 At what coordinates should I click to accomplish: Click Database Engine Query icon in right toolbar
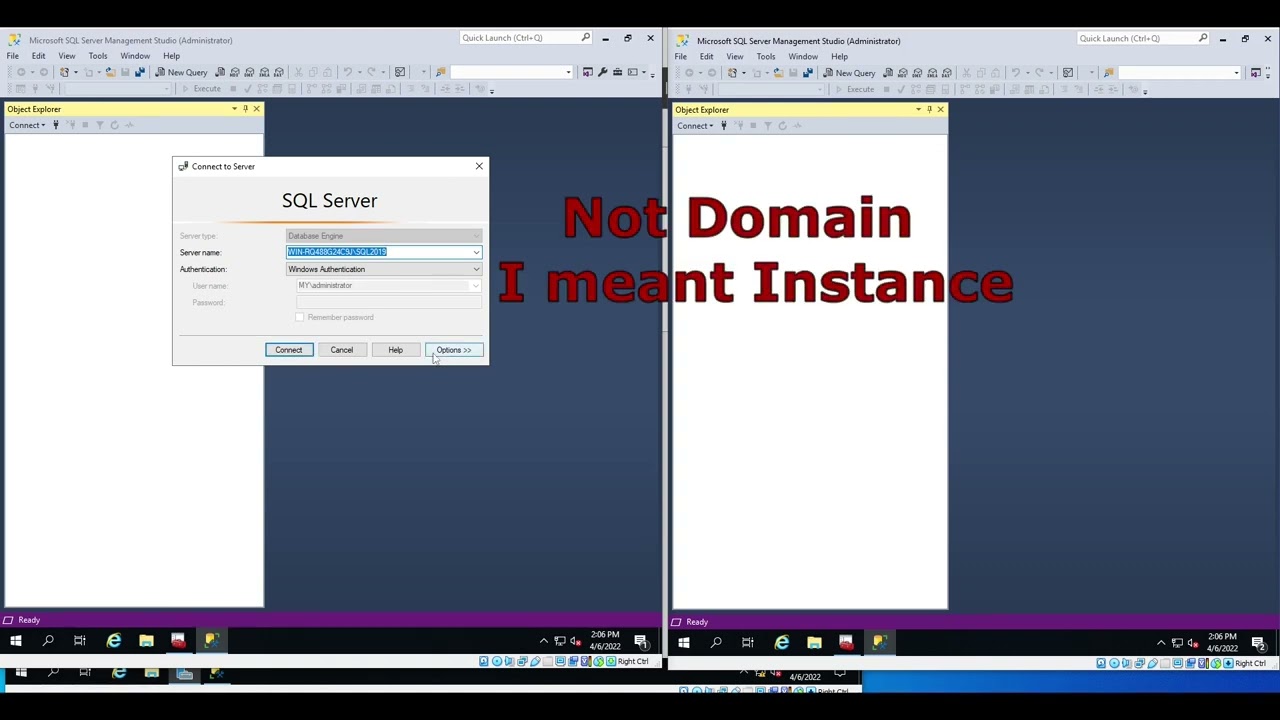pyautogui.click(x=888, y=73)
